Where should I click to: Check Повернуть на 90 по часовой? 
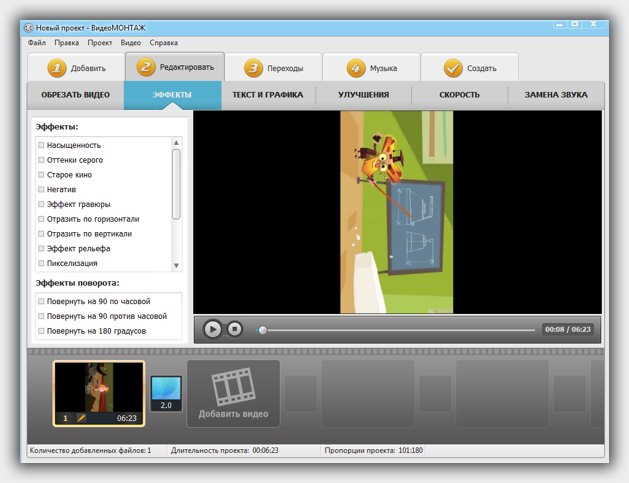[41, 301]
